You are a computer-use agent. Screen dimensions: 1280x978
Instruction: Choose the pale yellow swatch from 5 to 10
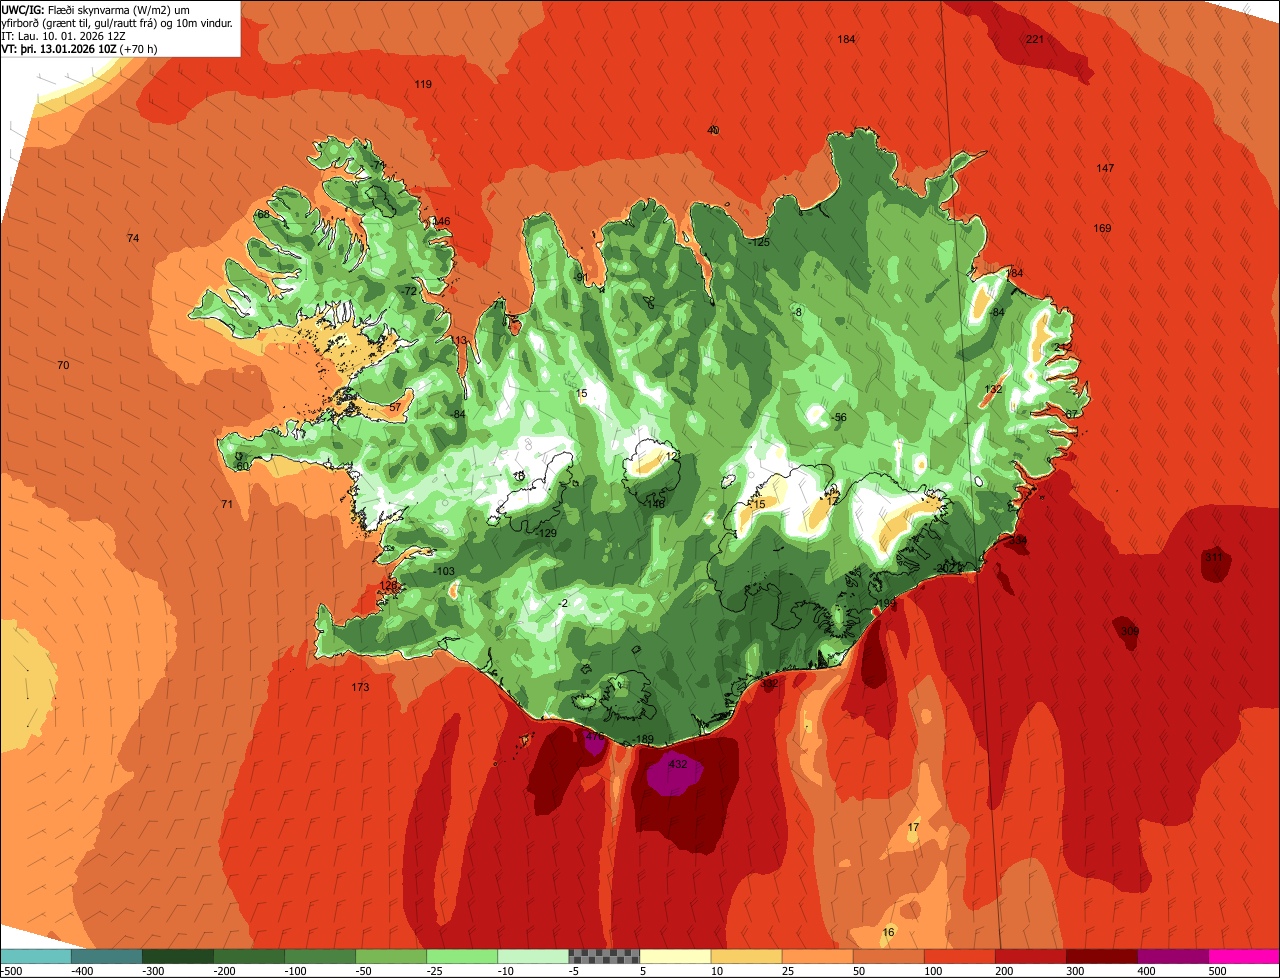pos(675,955)
